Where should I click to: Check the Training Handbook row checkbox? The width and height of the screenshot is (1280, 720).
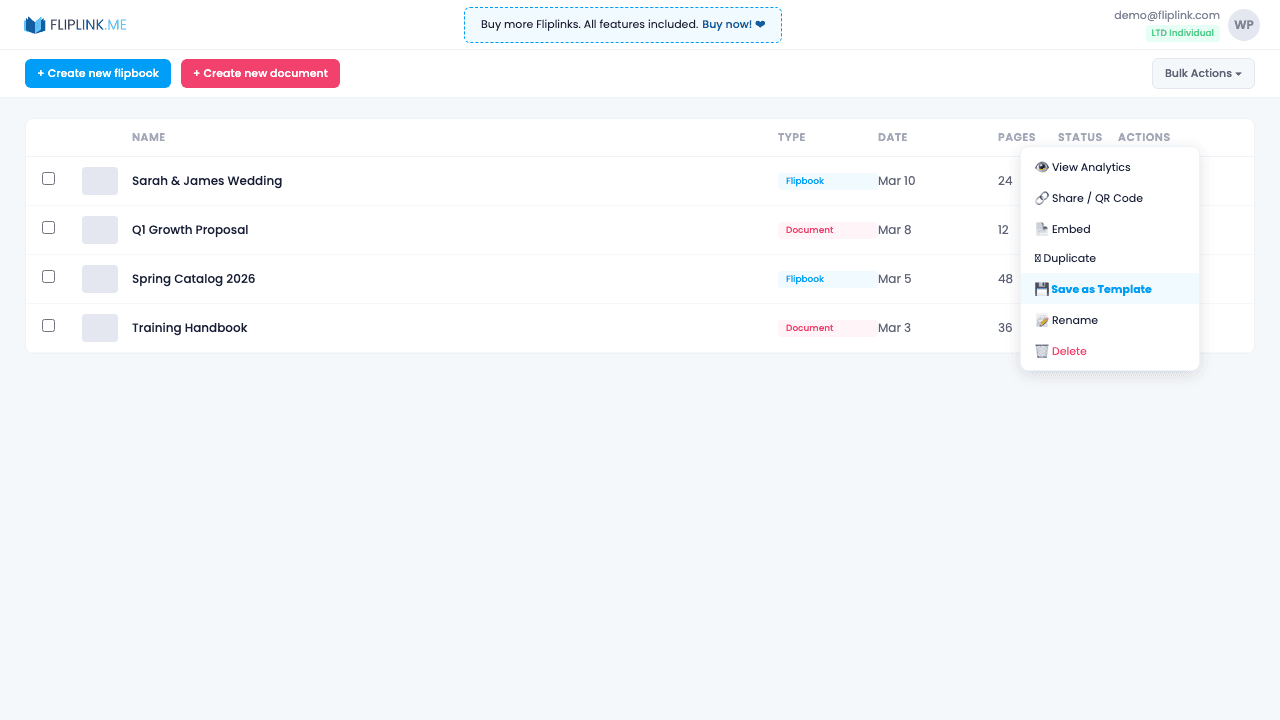pyautogui.click(x=48, y=325)
